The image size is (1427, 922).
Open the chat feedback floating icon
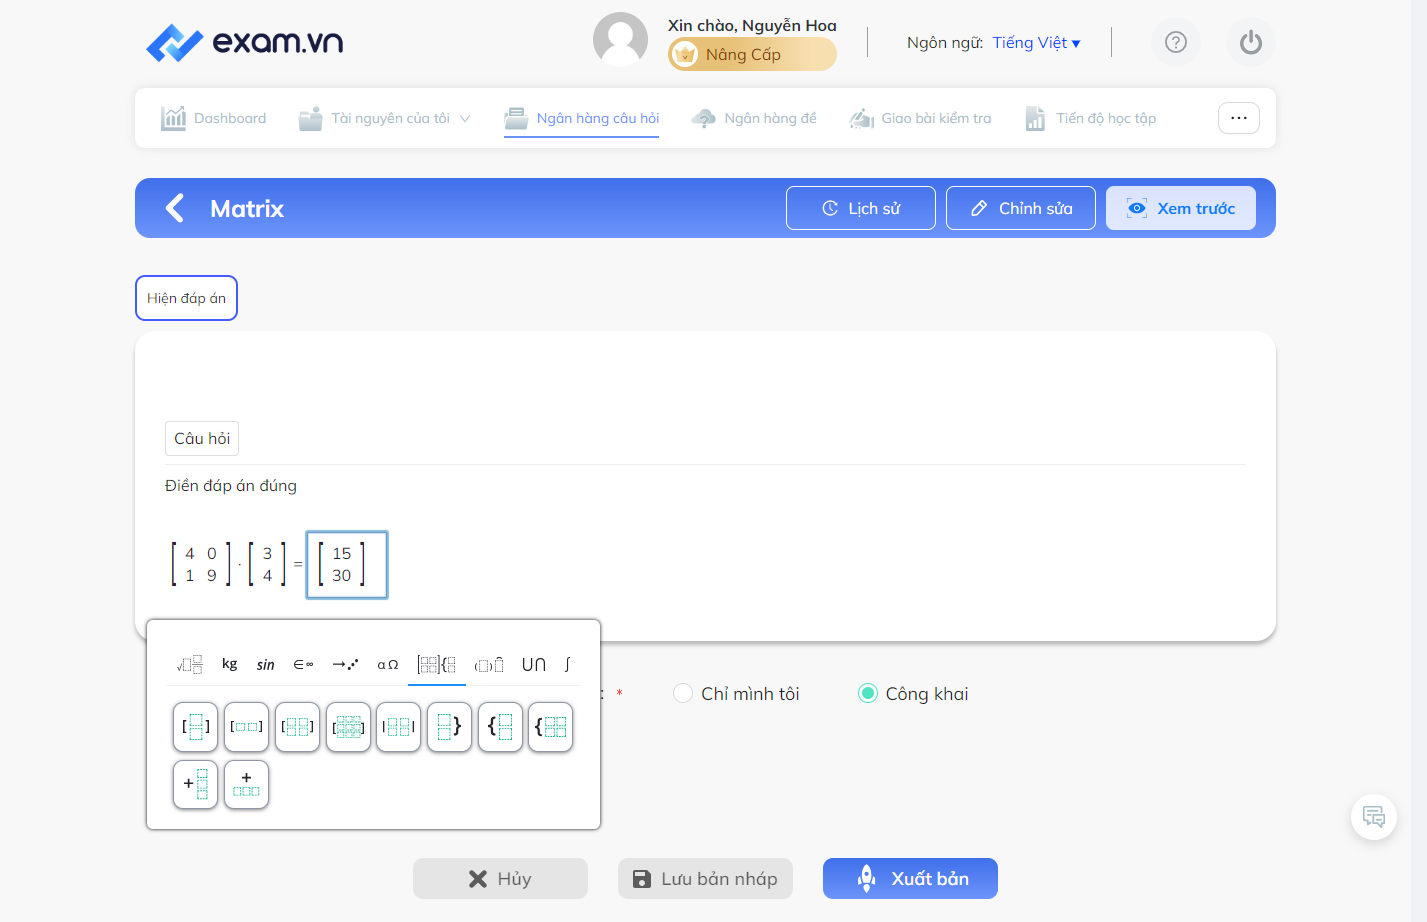1374,817
